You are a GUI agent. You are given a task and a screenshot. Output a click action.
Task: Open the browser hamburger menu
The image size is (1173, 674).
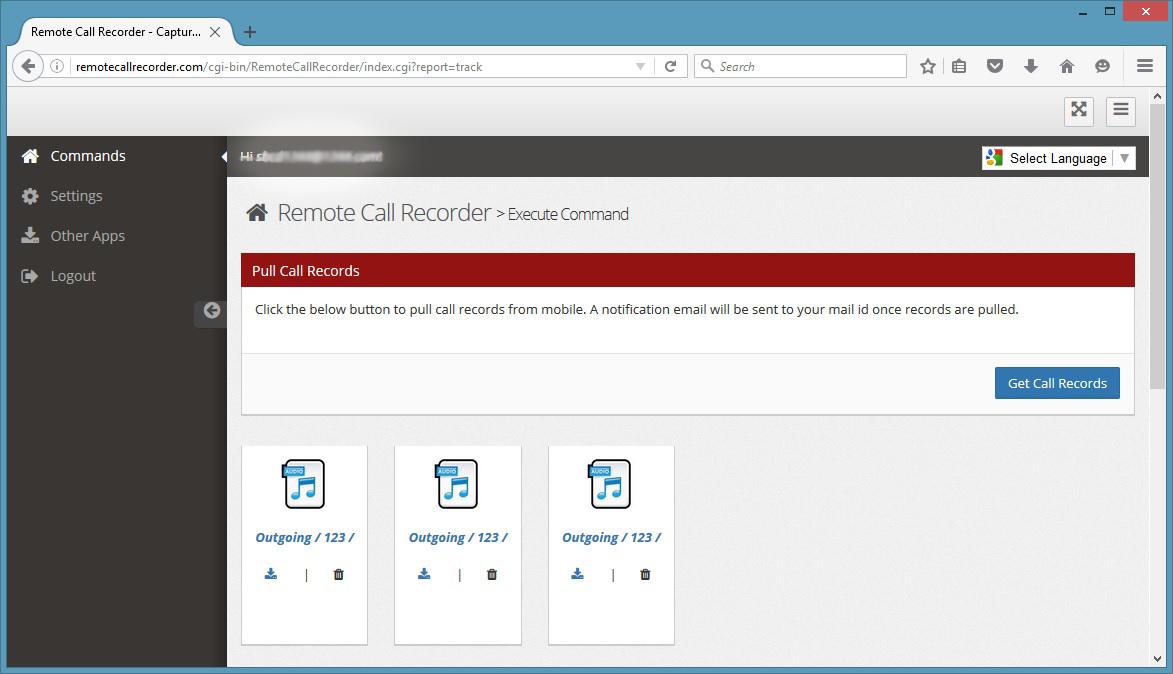pyautogui.click(x=1145, y=66)
